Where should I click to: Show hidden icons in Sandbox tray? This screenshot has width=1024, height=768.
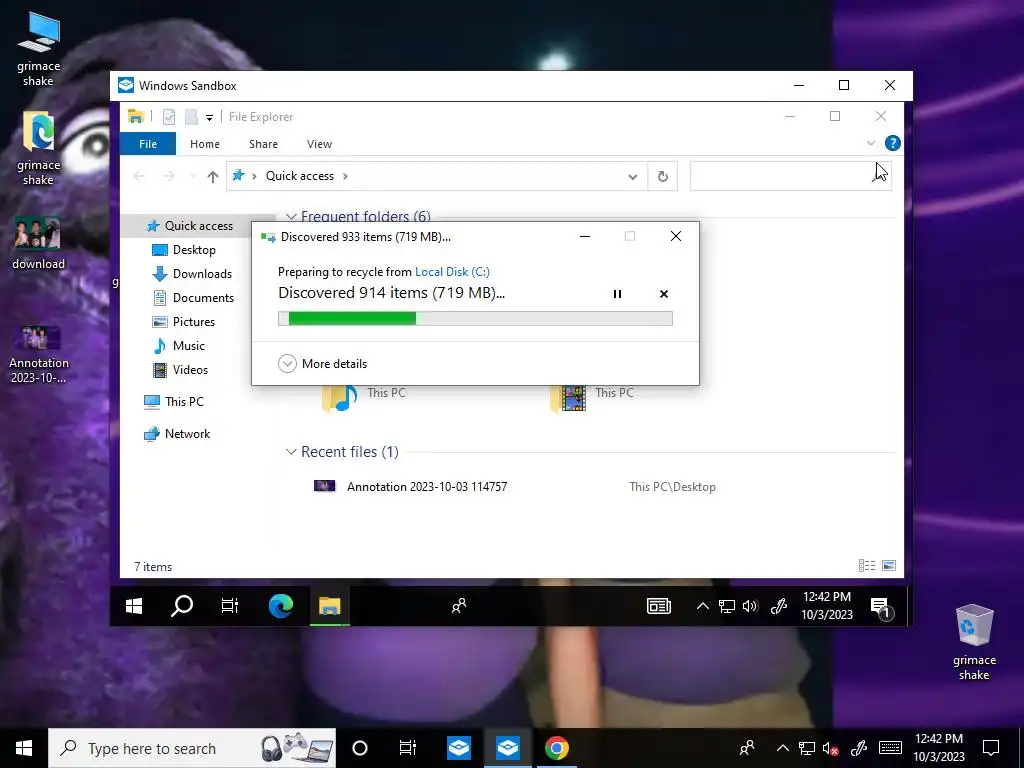tap(702, 607)
